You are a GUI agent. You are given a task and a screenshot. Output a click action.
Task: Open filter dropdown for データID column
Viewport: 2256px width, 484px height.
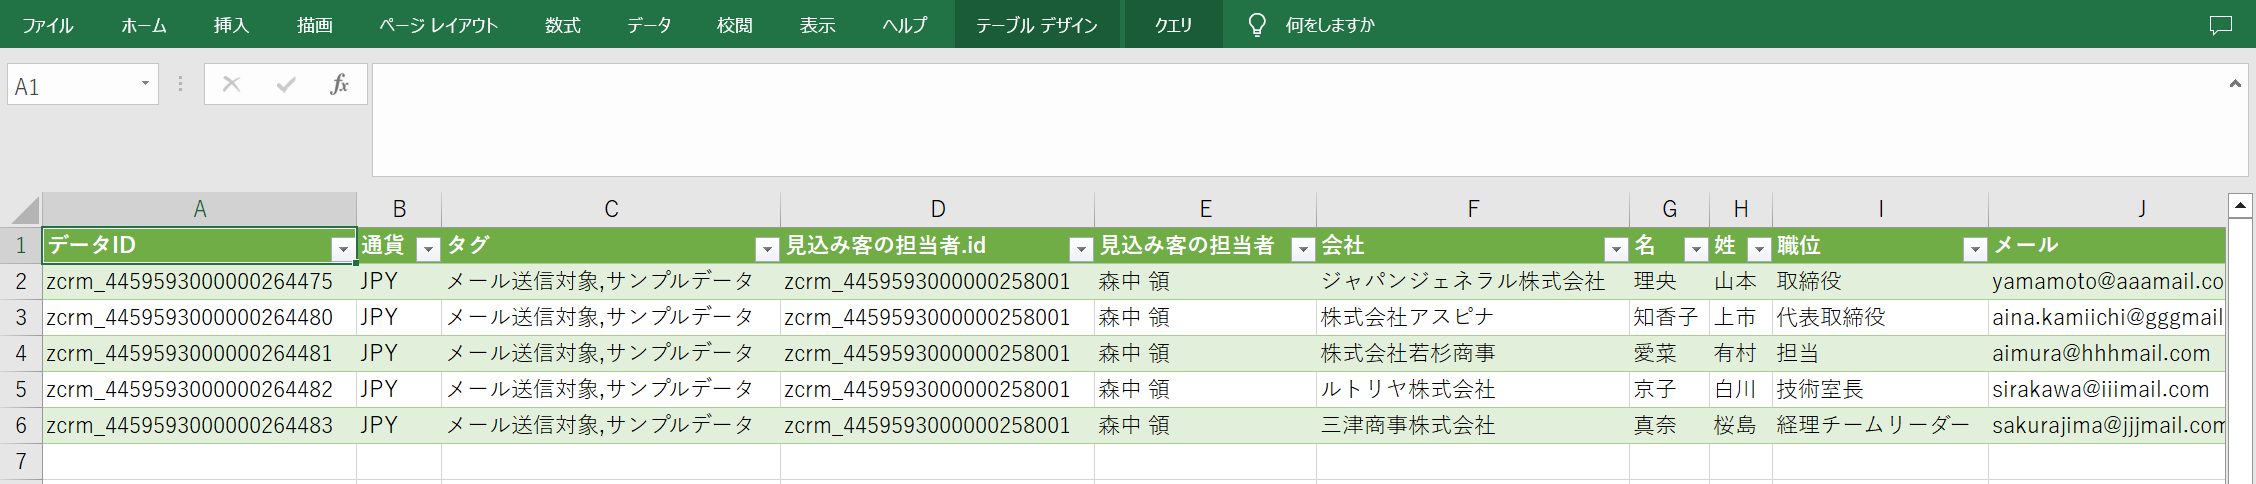click(343, 248)
